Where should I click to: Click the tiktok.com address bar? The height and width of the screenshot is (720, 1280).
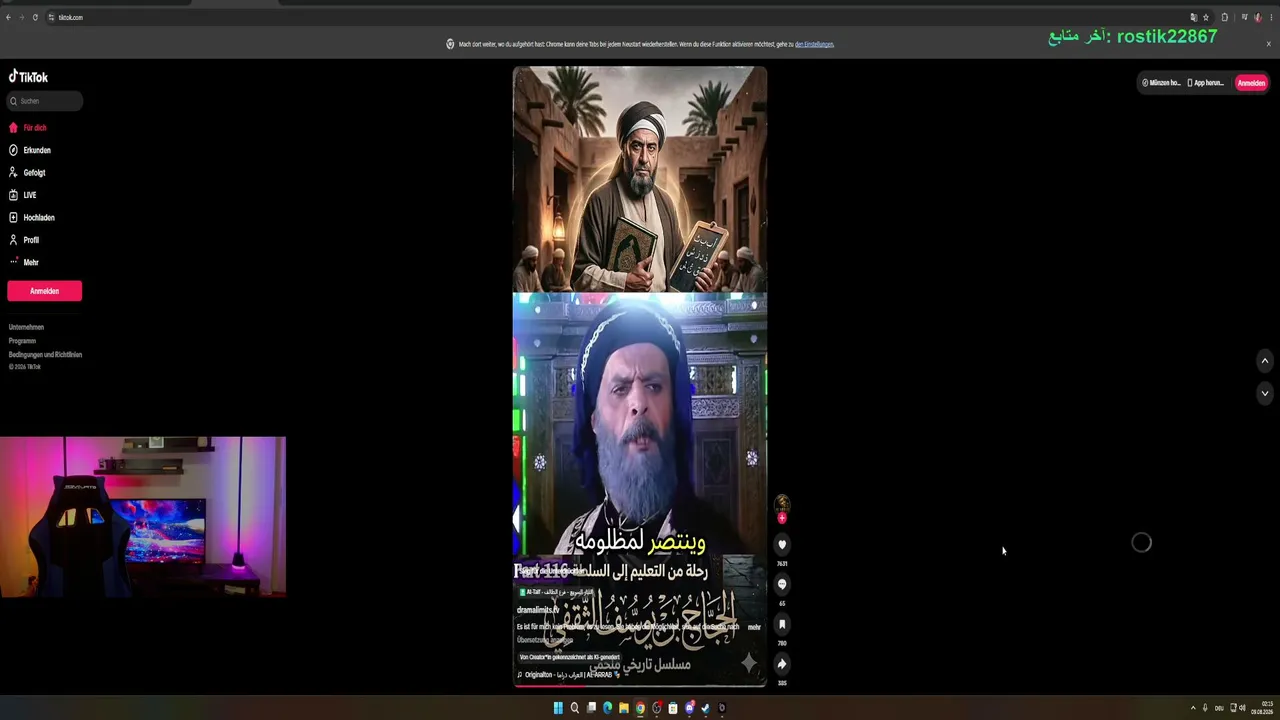pyautogui.click(x=620, y=17)
